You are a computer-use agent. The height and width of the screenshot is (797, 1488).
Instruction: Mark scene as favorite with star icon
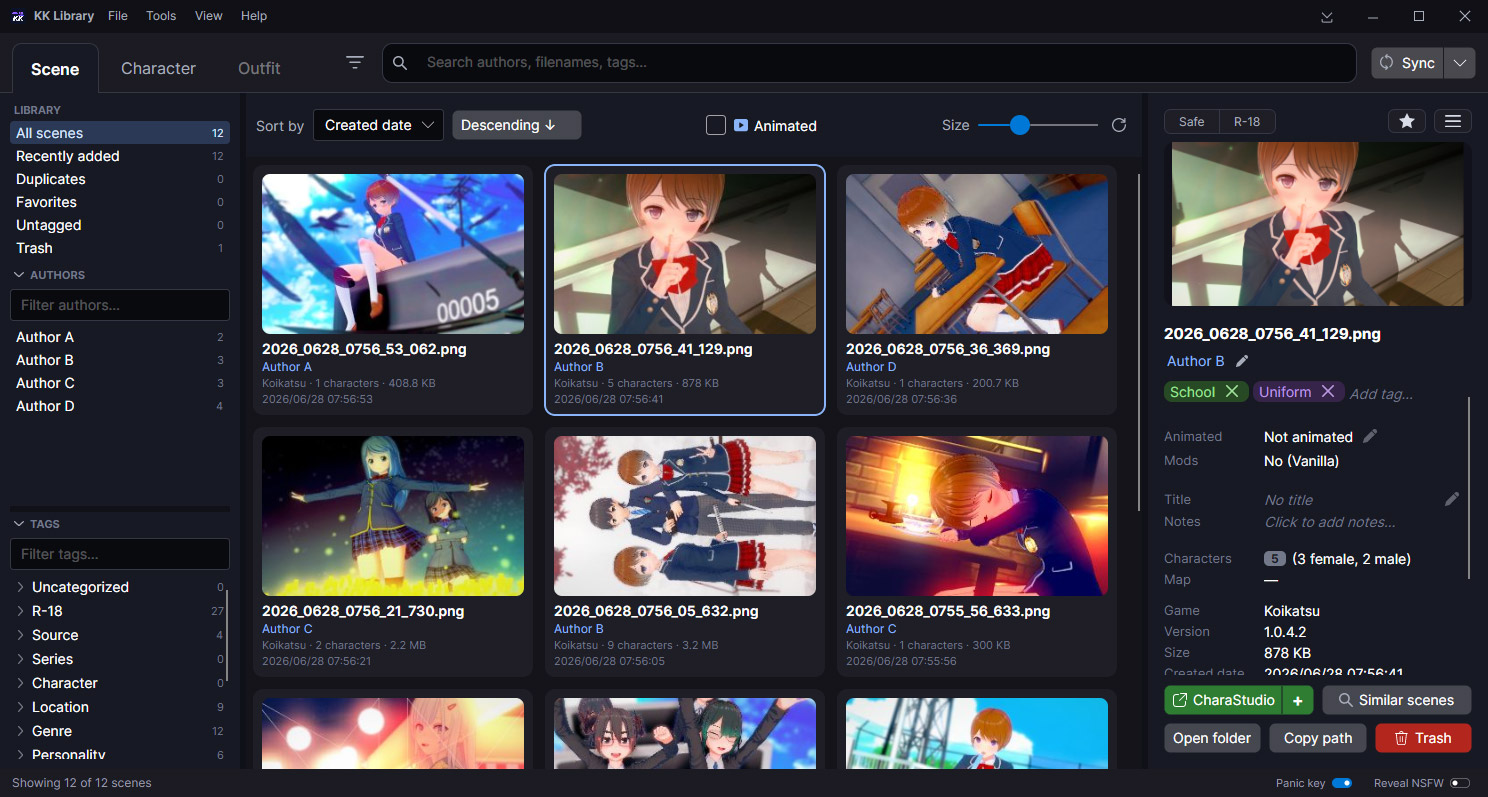point(1406,121)
